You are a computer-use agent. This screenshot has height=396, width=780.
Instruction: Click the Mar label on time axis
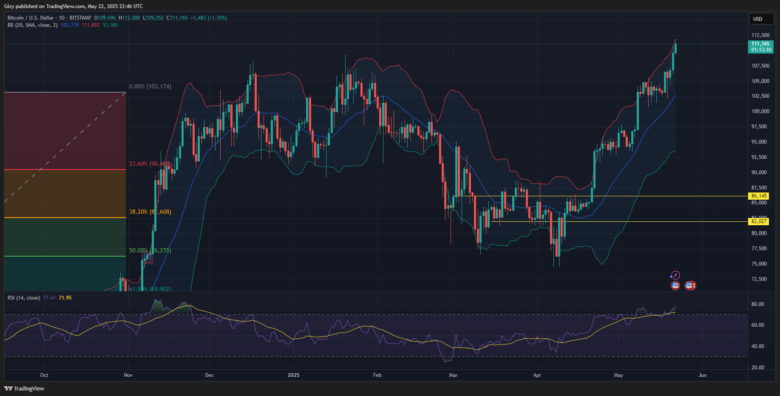[x=453, y=374]
